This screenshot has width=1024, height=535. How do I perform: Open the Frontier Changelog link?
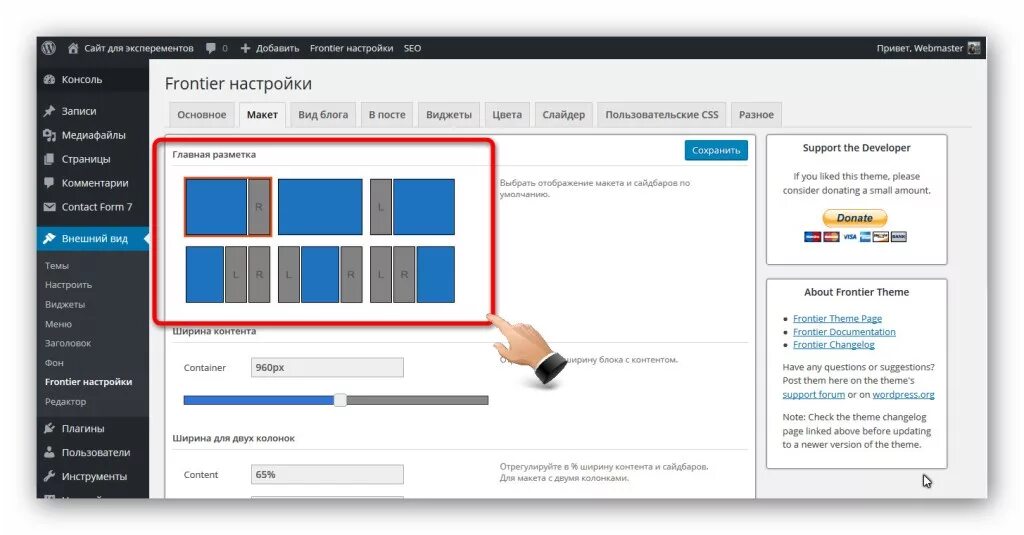[833, 344]
